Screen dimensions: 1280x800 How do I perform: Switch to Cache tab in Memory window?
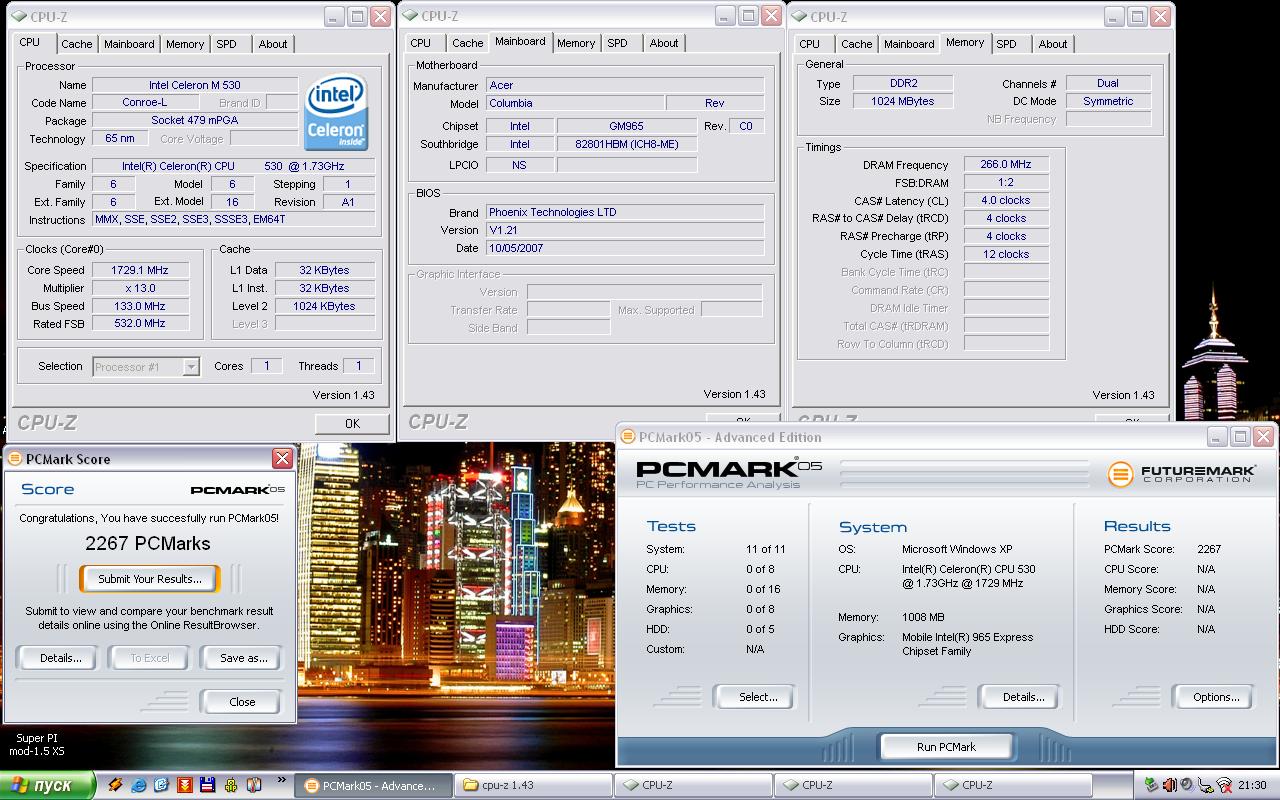857,44
